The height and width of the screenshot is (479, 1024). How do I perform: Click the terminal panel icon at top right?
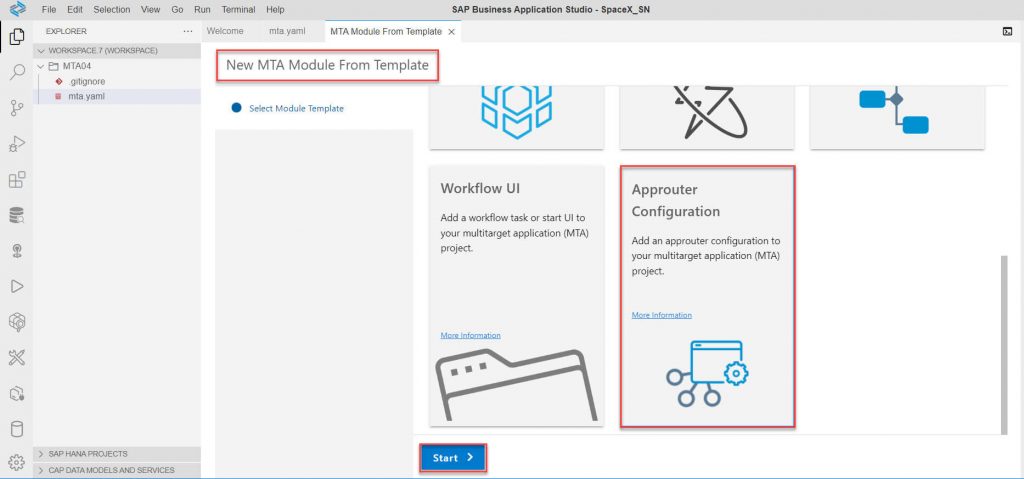pyautogui.click(x=1006, y=31)
